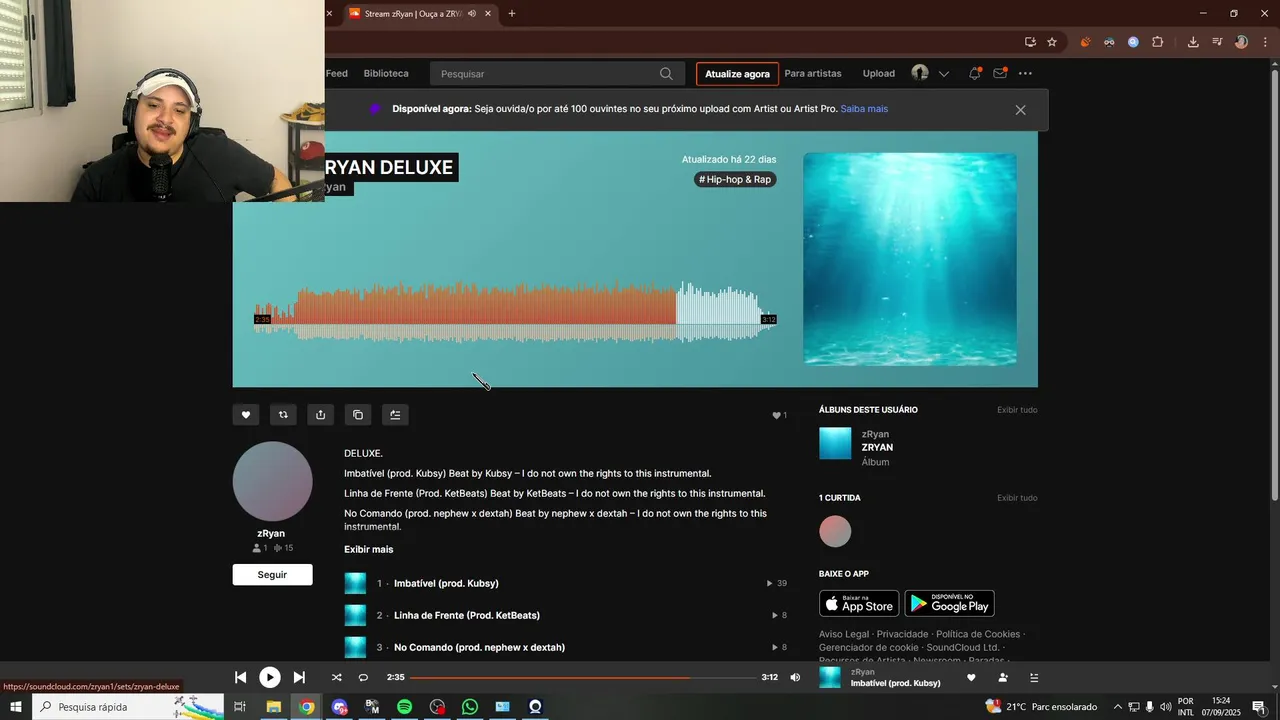Open the playlist likes count heart
Viewport: 1280px width, 720px height.
pos(779,415)
